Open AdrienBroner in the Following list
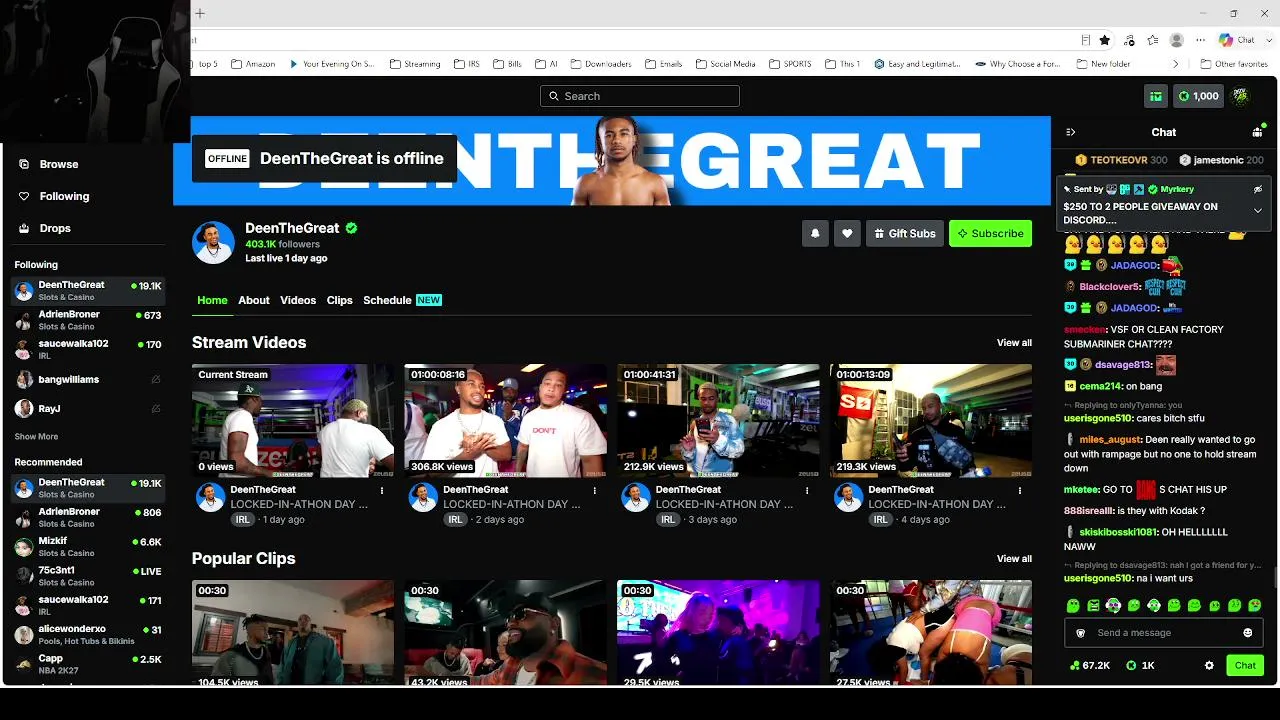This screenshot has height=720, width=1280. [88, 320]
